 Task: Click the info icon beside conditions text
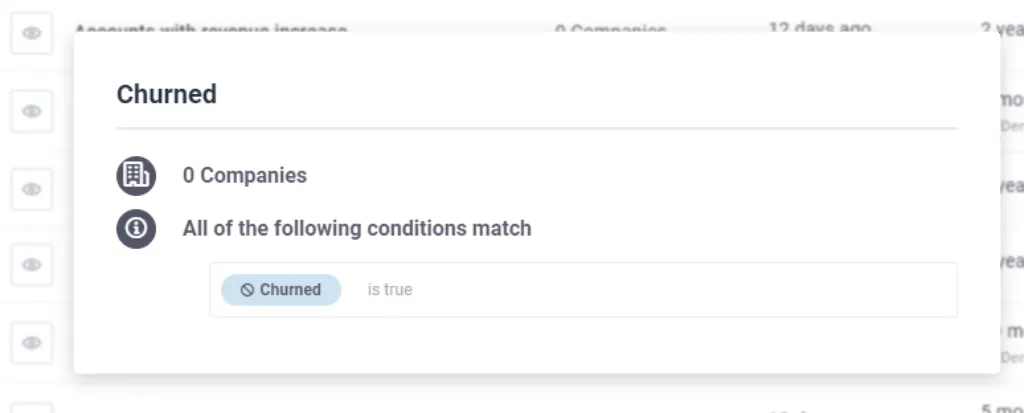pos(136,229)
